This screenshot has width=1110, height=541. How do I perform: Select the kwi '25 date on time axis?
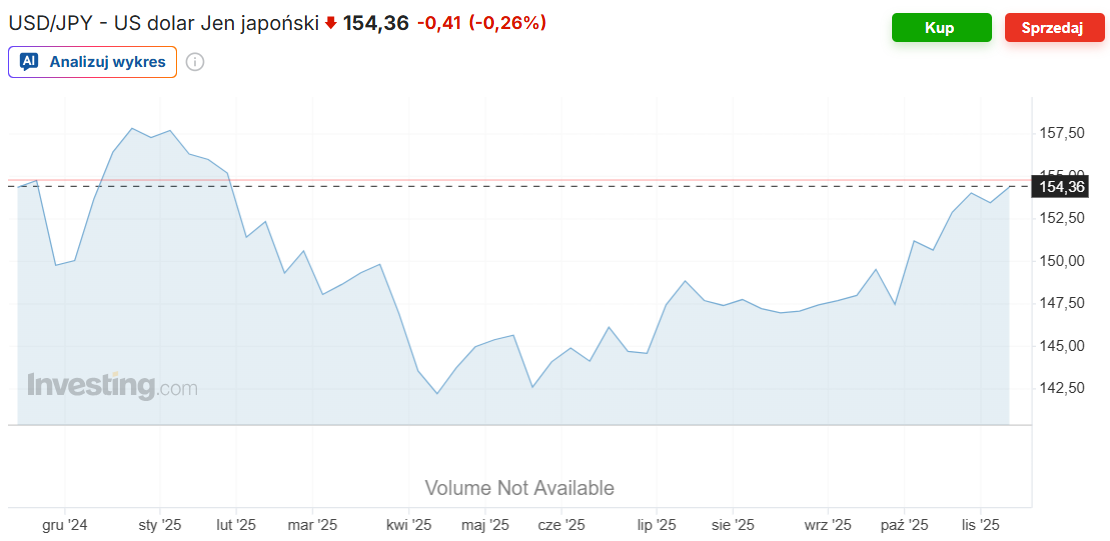click(408, 524)
